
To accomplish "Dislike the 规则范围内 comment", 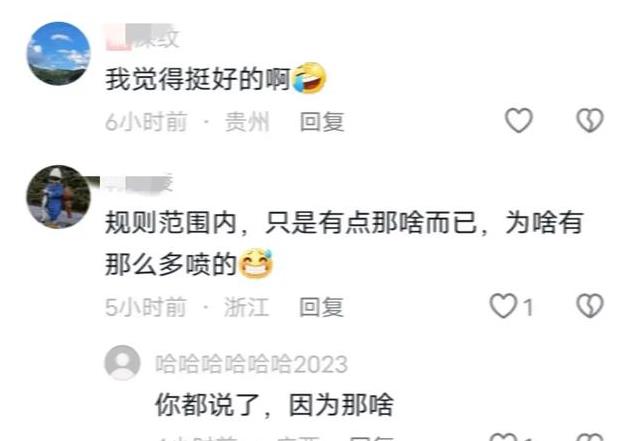I will pyautogui.click(x=590, y=305).
